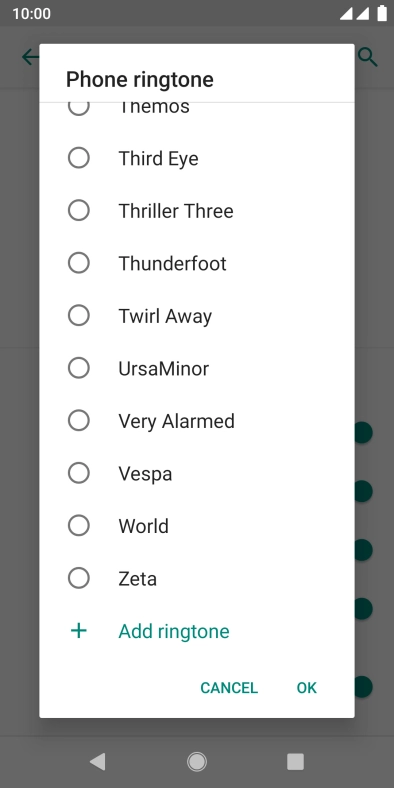
Task: Select Twirl Away ringtone
Action: pyautogui.click(x=197, y=316)
